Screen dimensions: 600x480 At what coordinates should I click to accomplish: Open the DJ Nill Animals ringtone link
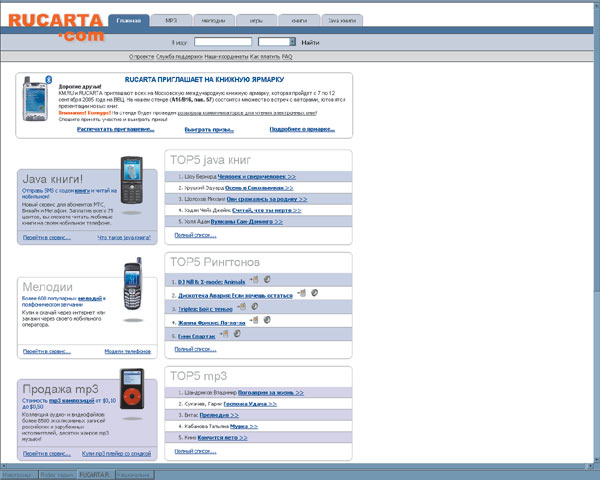pos(211,282)
